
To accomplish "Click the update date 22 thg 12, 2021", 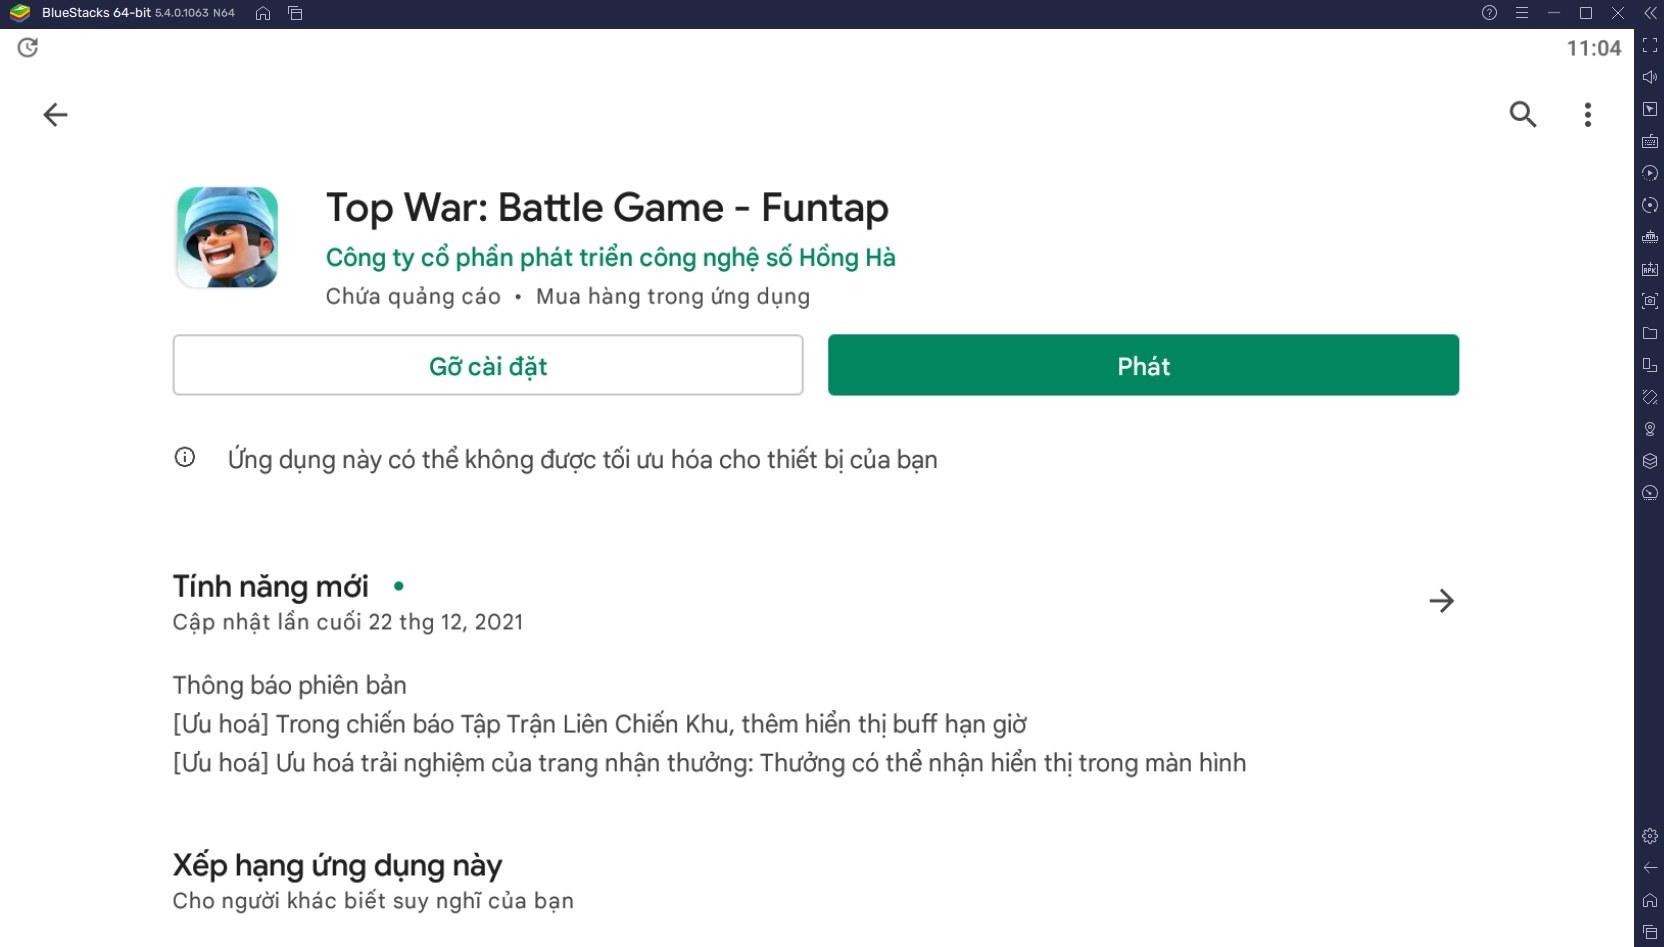I will pyautogui.click(x=446, y=622).
